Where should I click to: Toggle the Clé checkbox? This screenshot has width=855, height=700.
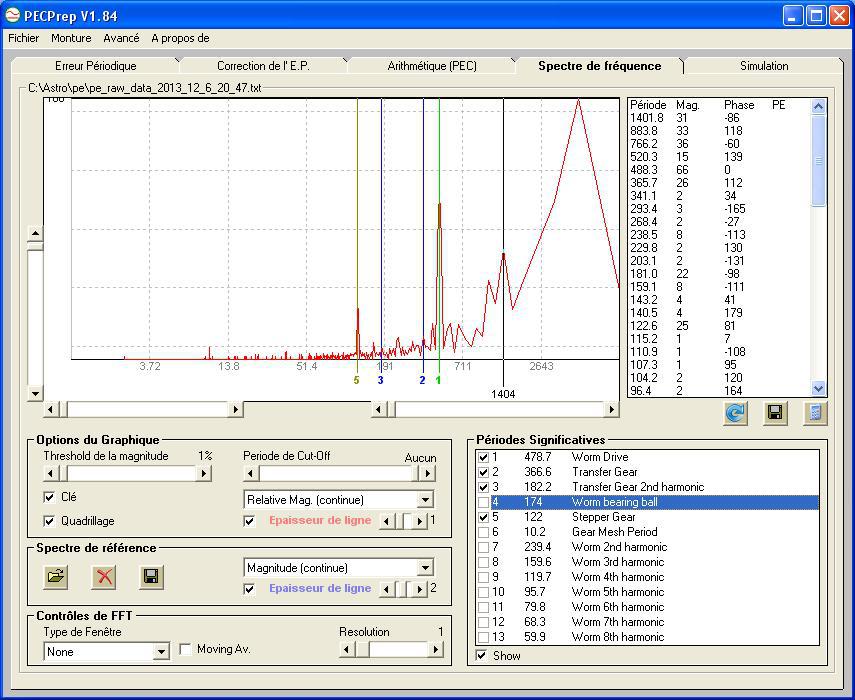pyautogui.click(x=49, y=497)
